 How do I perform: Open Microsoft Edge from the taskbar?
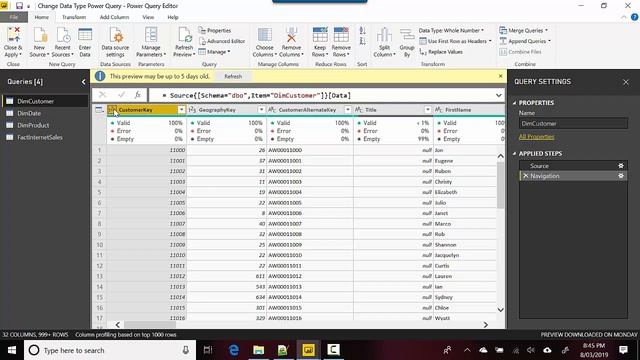tap(234, 350)
